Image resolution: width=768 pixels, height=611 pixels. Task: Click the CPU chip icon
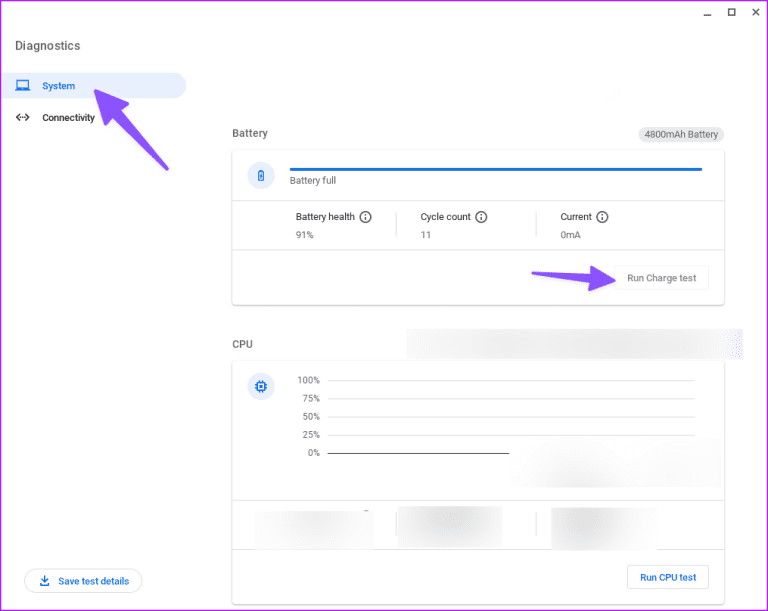tap(261, 386)
